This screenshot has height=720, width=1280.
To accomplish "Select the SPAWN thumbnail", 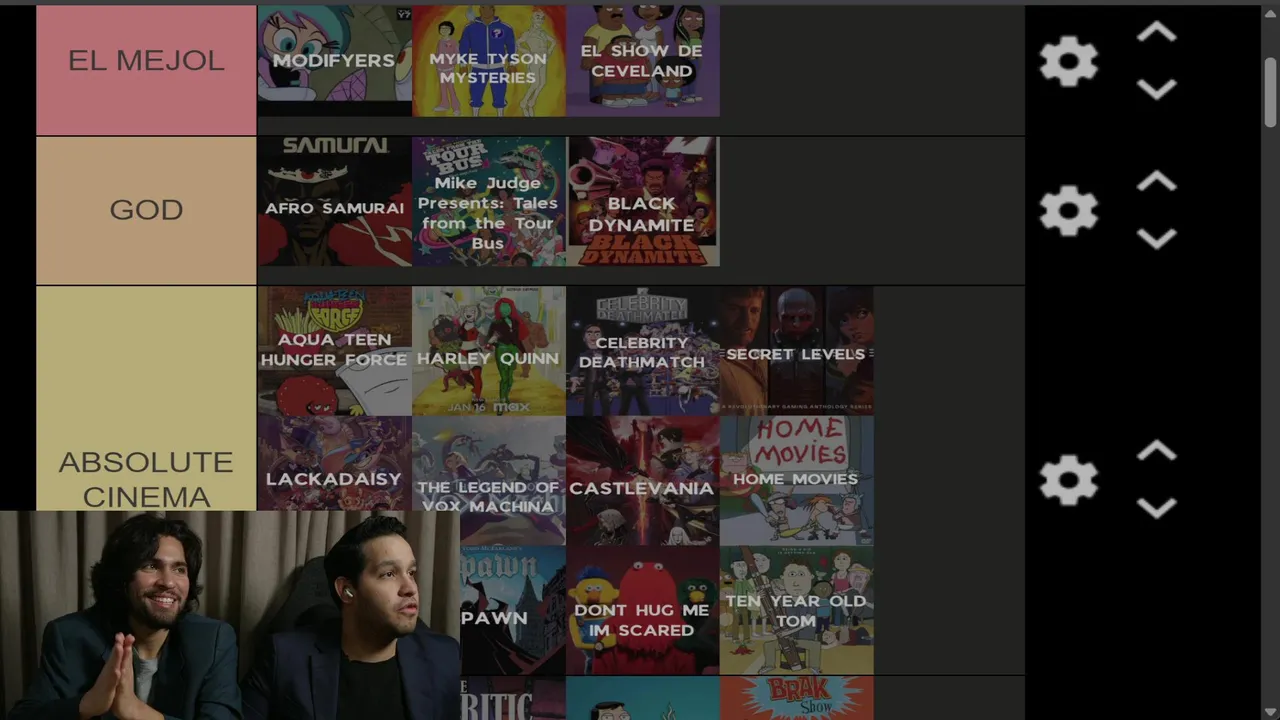I will tap(513, 610).
